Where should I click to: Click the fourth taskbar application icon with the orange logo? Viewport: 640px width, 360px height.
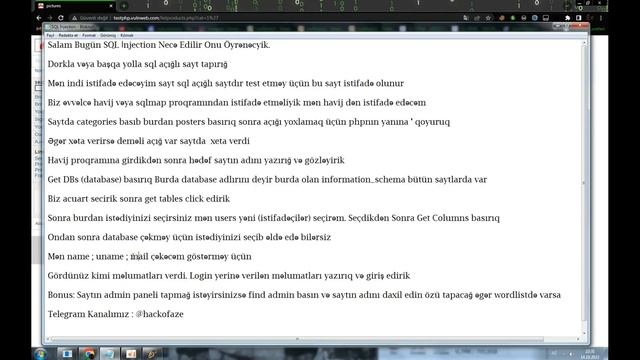[x=131, y=354]
